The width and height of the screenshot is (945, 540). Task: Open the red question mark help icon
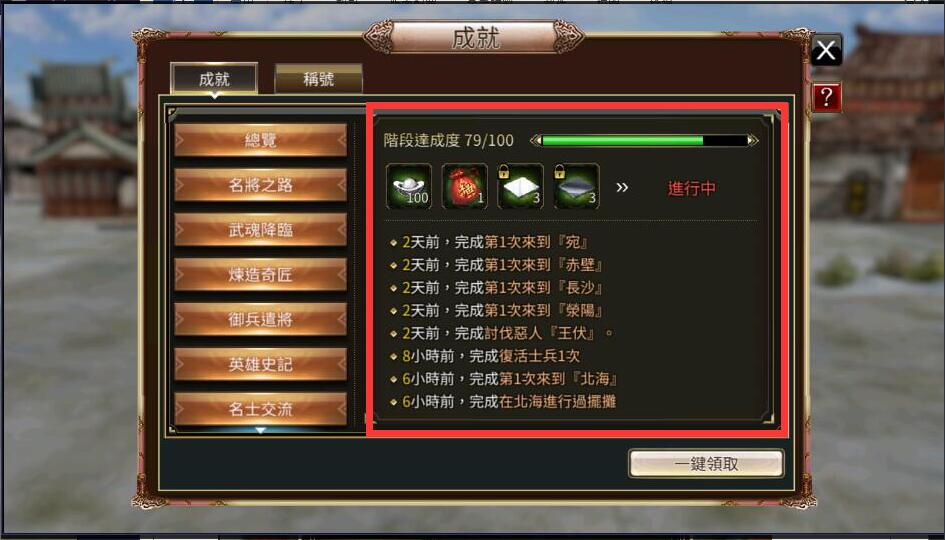pyautogui.click(x=826, y=97)
